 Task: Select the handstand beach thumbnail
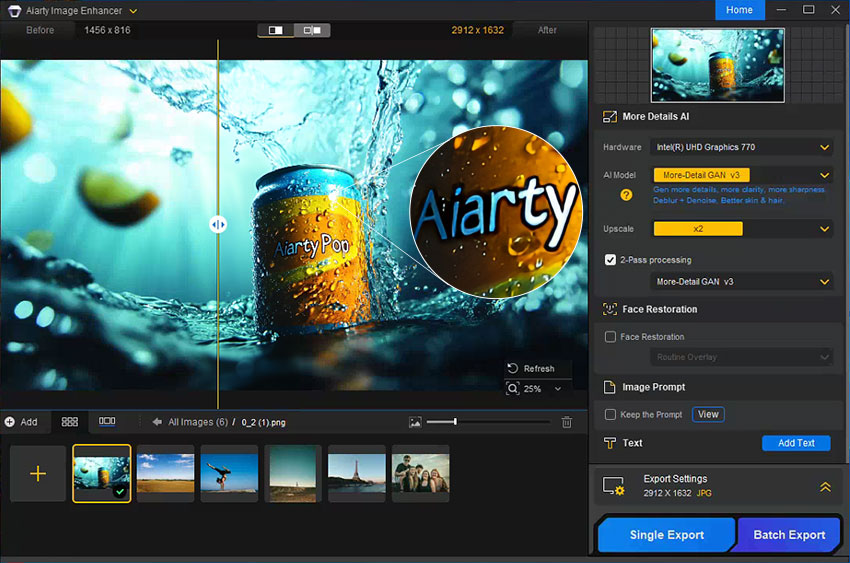coord(229,474)
